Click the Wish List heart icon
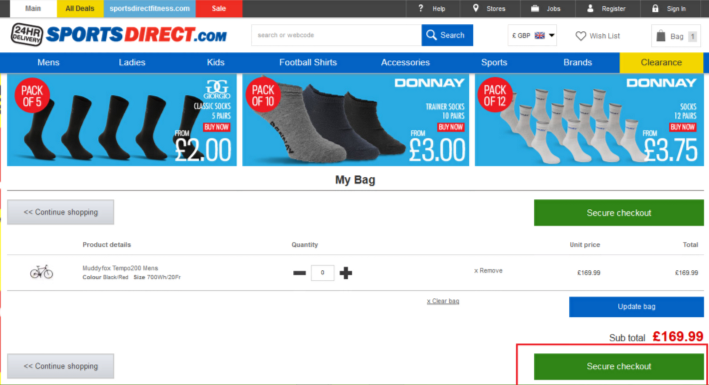 pos(581,36)
